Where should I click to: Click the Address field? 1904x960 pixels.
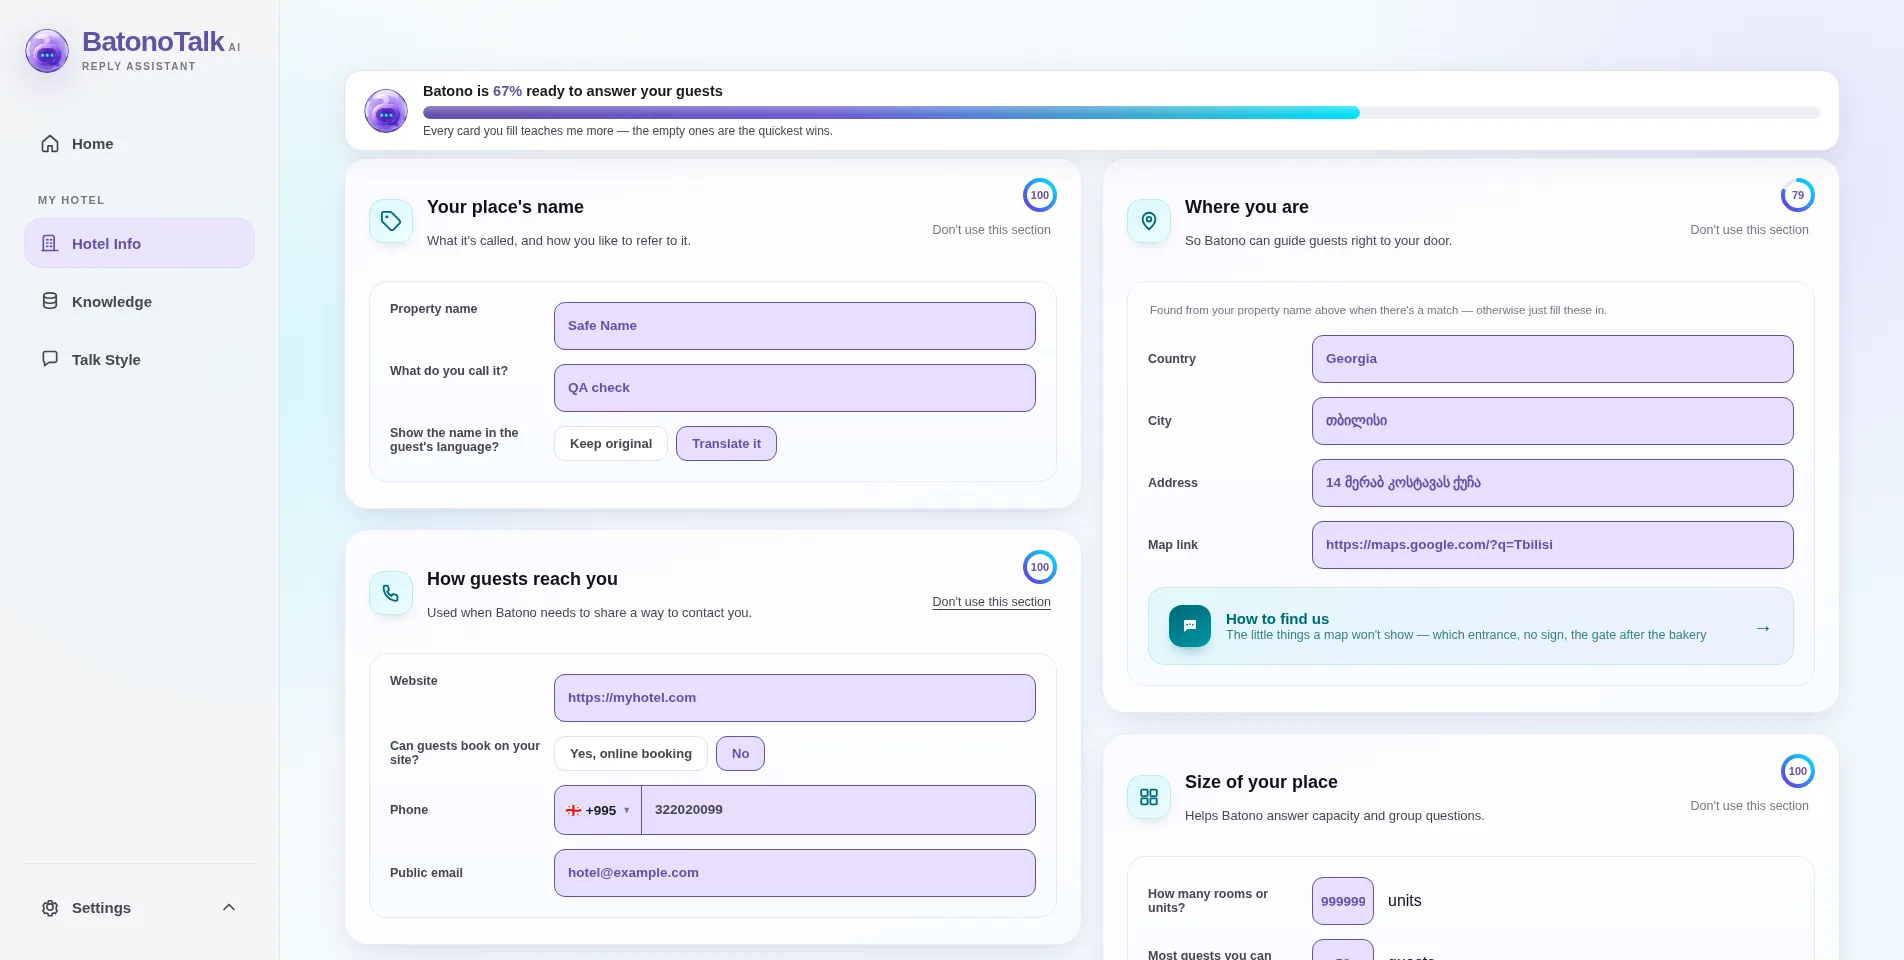[x=1552, y=483]
